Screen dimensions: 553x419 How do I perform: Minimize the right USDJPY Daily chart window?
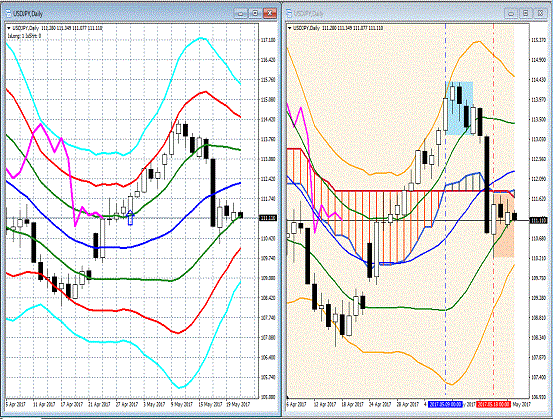click(x=511, y=13)
